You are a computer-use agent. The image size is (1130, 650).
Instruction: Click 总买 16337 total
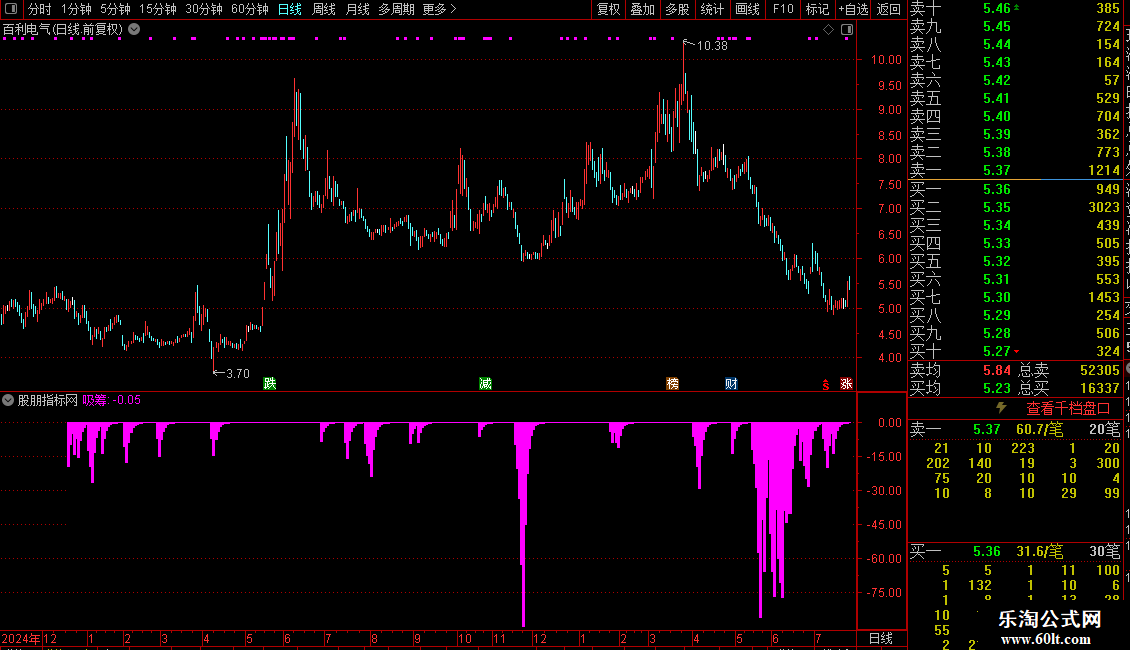(x=1069, y=388)
